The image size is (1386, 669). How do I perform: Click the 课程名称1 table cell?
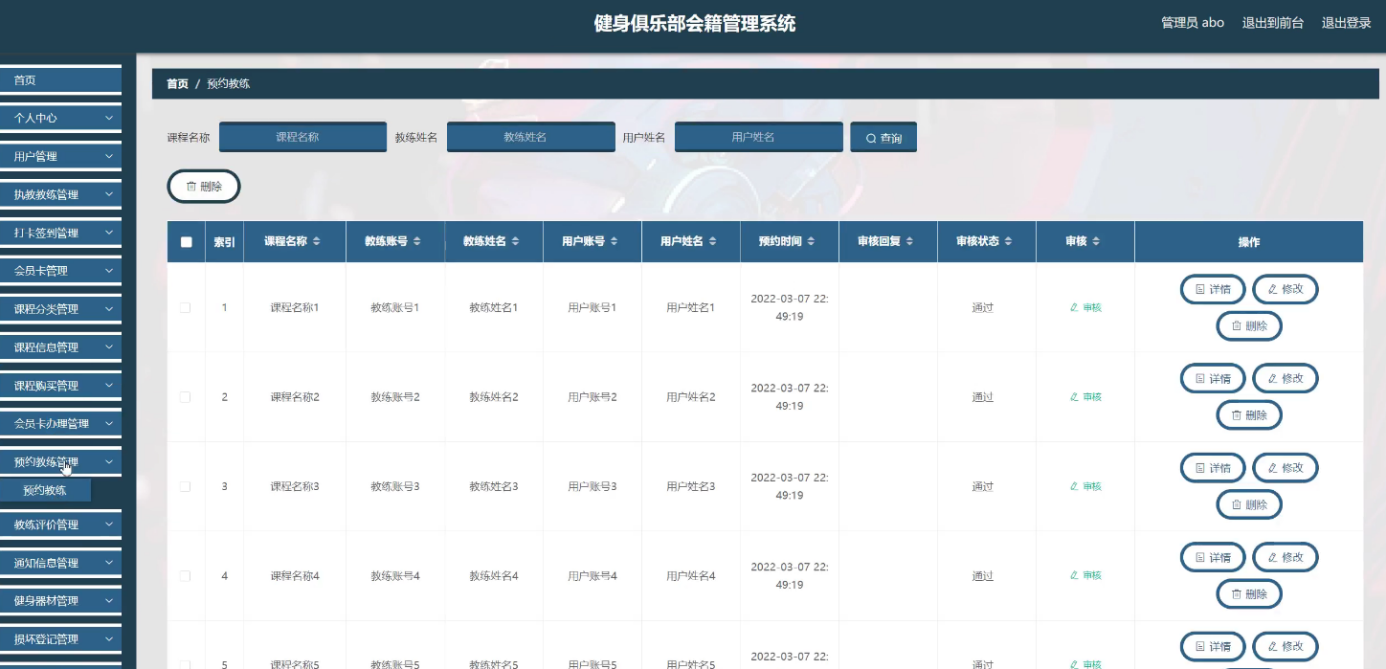pyautogui.click(x=295, y=308)
